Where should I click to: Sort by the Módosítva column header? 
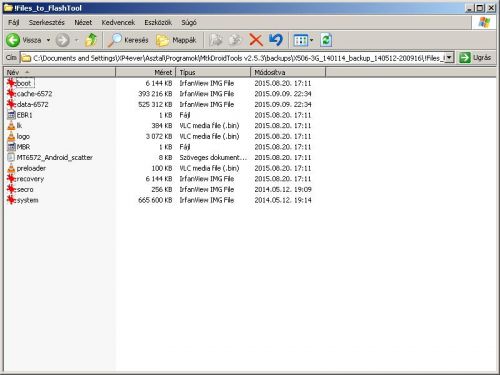click(x=288, y=72)
